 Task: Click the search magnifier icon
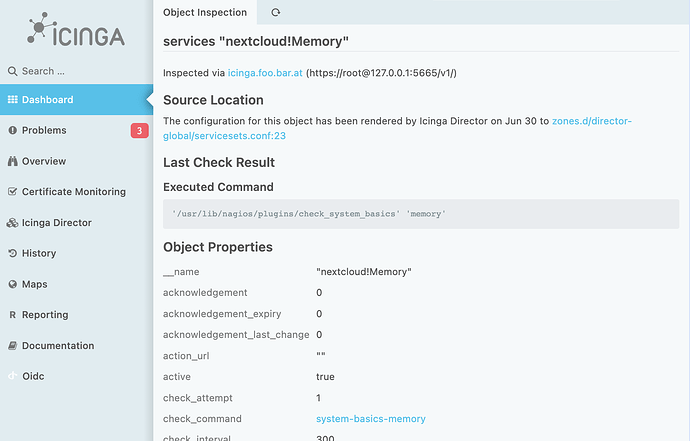(x=13, y=71)
